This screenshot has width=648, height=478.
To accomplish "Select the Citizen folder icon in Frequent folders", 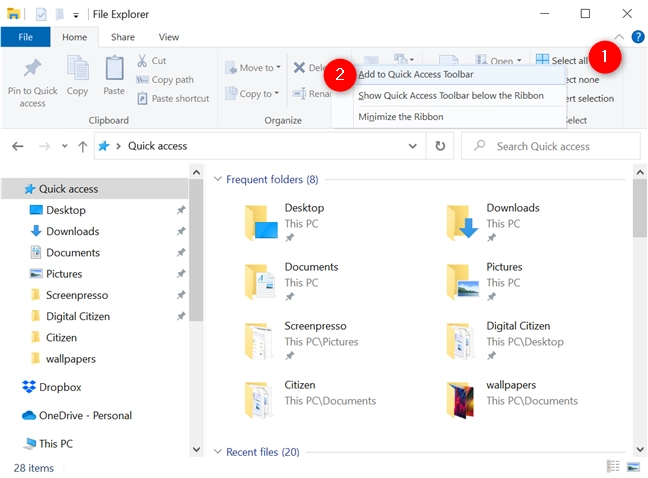I will 258,400.
